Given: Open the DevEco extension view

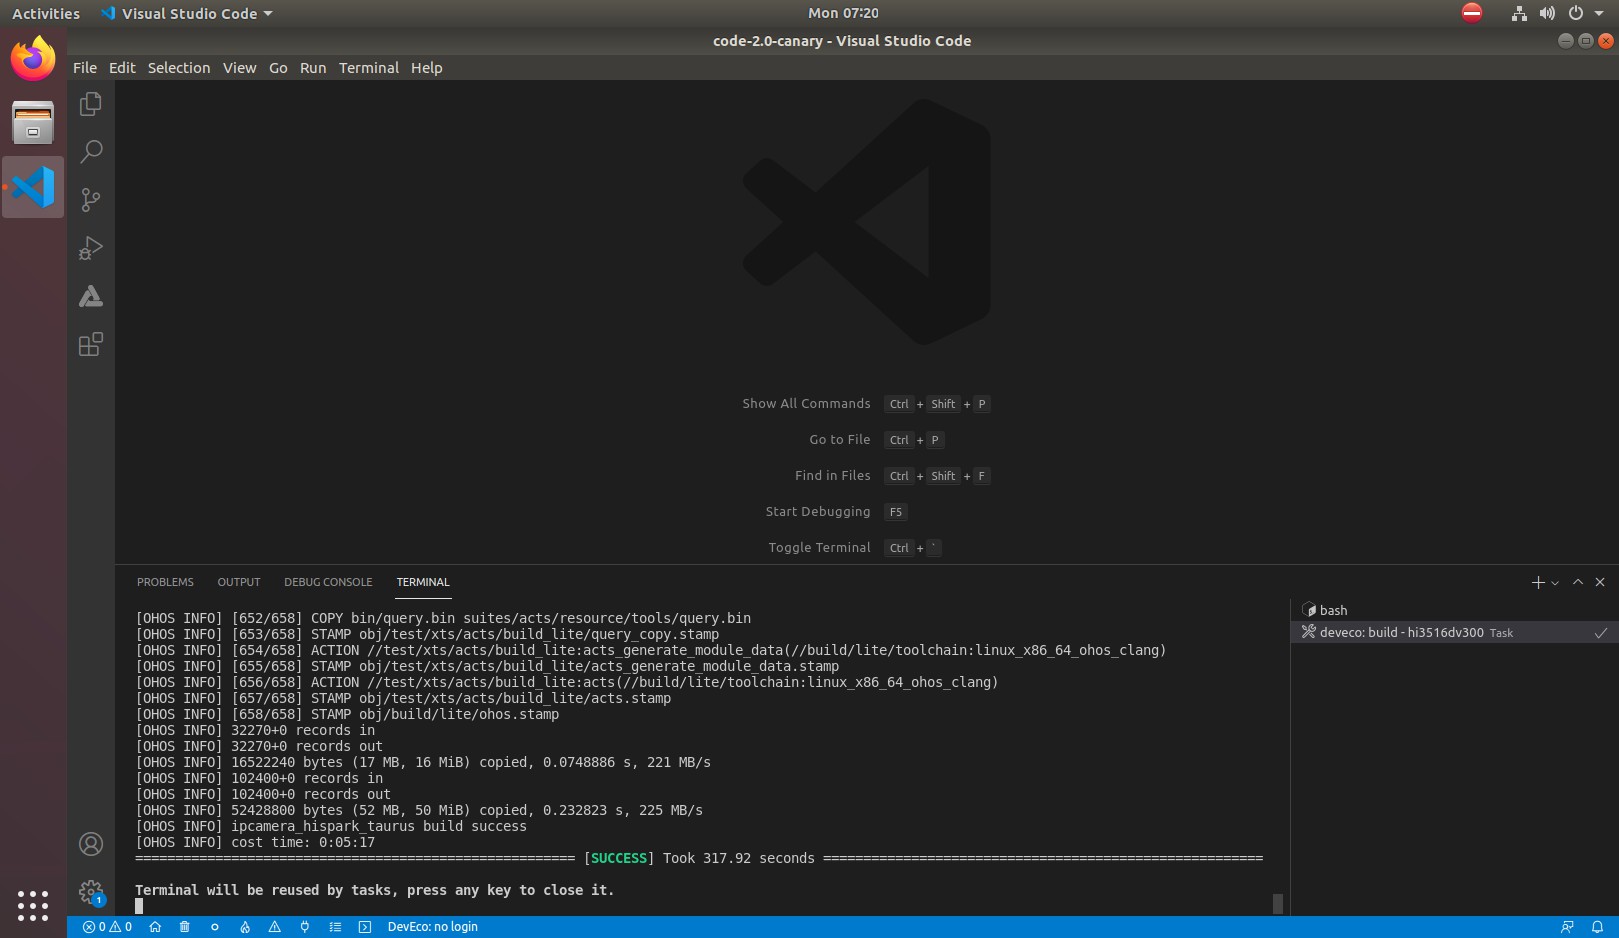Looking at the screenshot, I should [91, 296].
